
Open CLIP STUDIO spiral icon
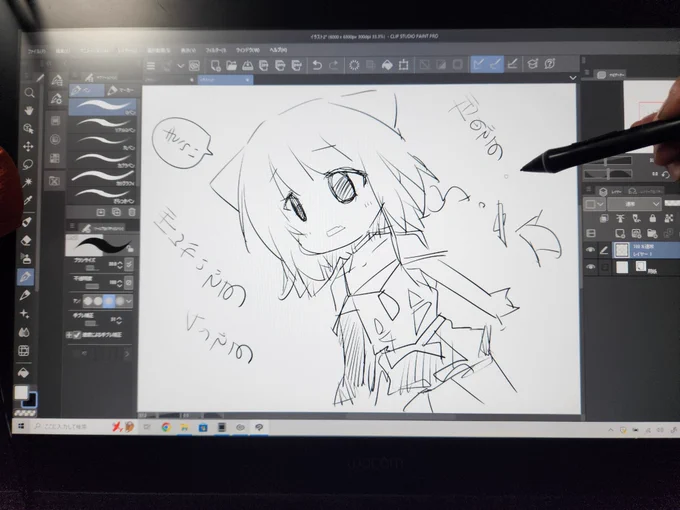194,66
